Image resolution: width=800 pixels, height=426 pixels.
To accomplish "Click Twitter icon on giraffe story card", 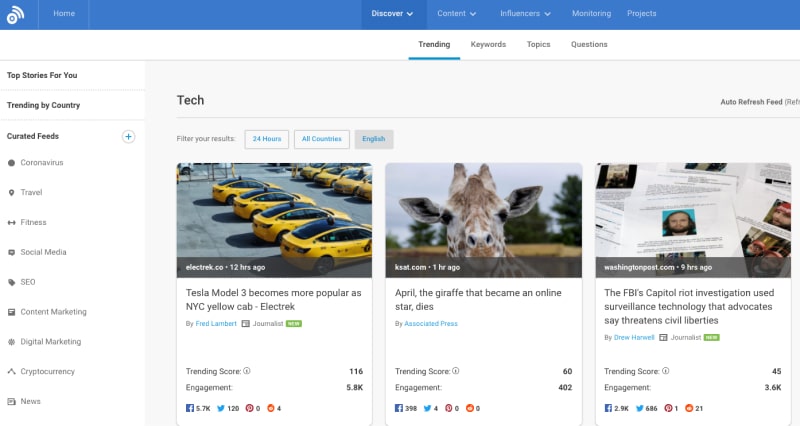I will click(x=428, y=408).
